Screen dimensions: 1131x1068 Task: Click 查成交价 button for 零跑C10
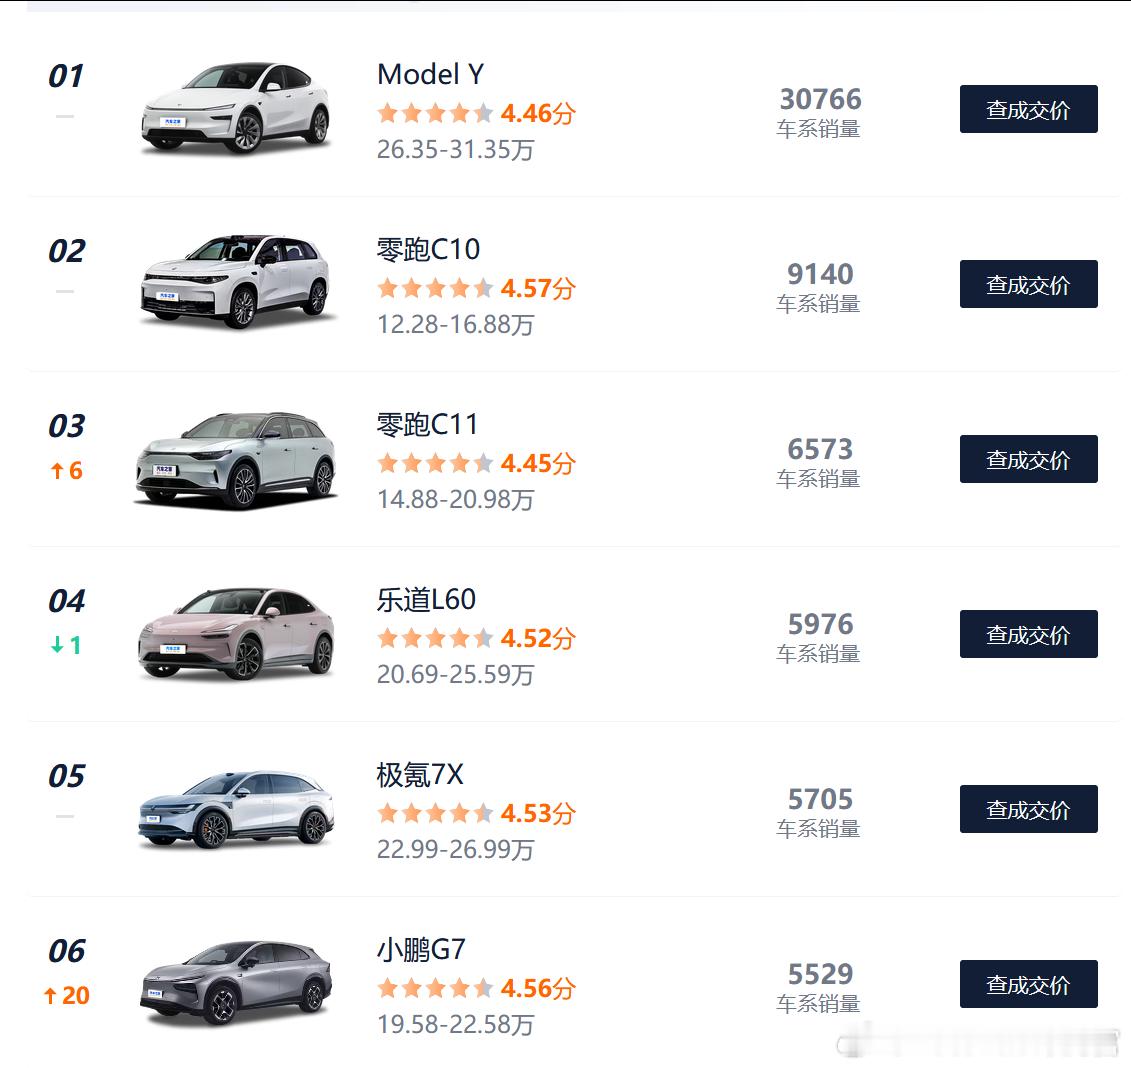tap(1029, 284)
